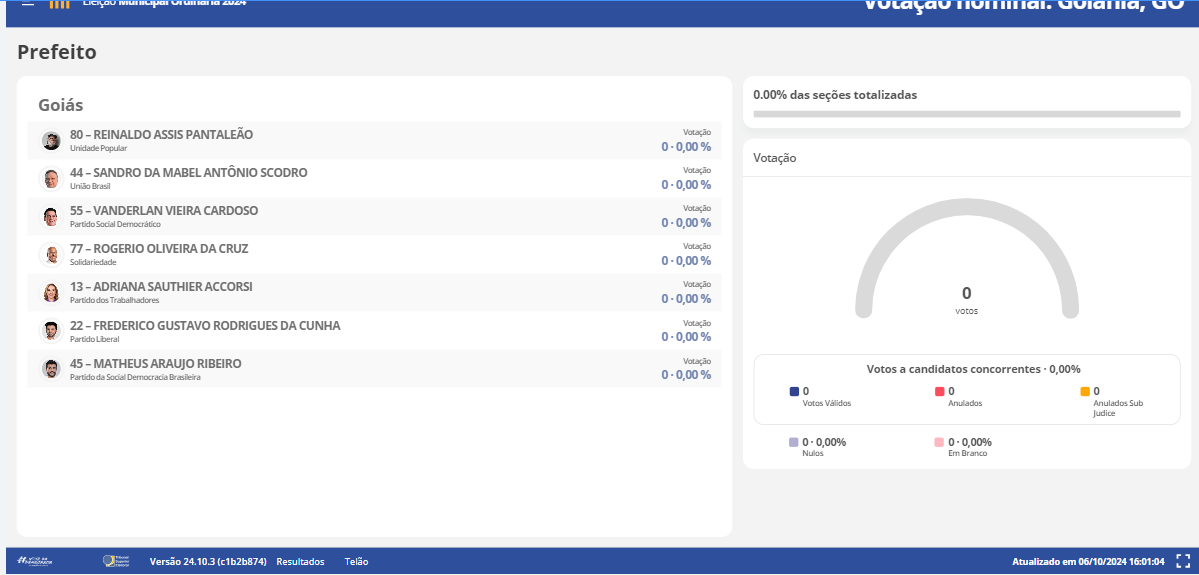The height and width of the screenshot is (575, 1199).
Task: Click Sandro da Mabel's candidate photo
Action: pyautogui.click(x=51, y=179)
